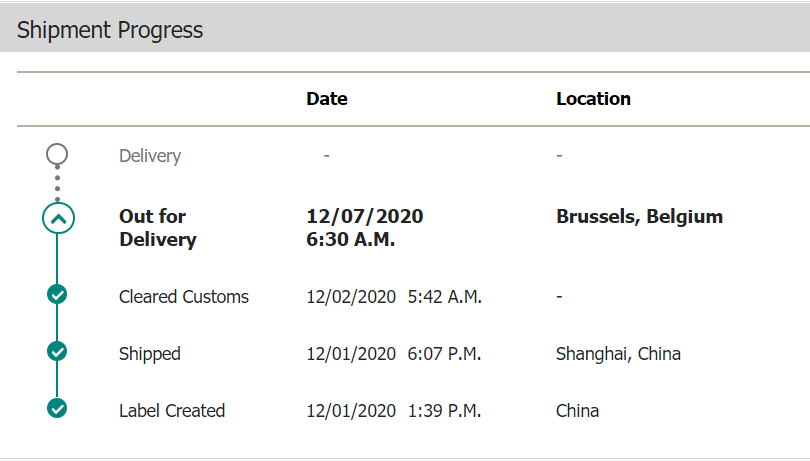Click the Shipped status label
The width and height of the screenshot is (810, 461).
click(x=150, y=354)
